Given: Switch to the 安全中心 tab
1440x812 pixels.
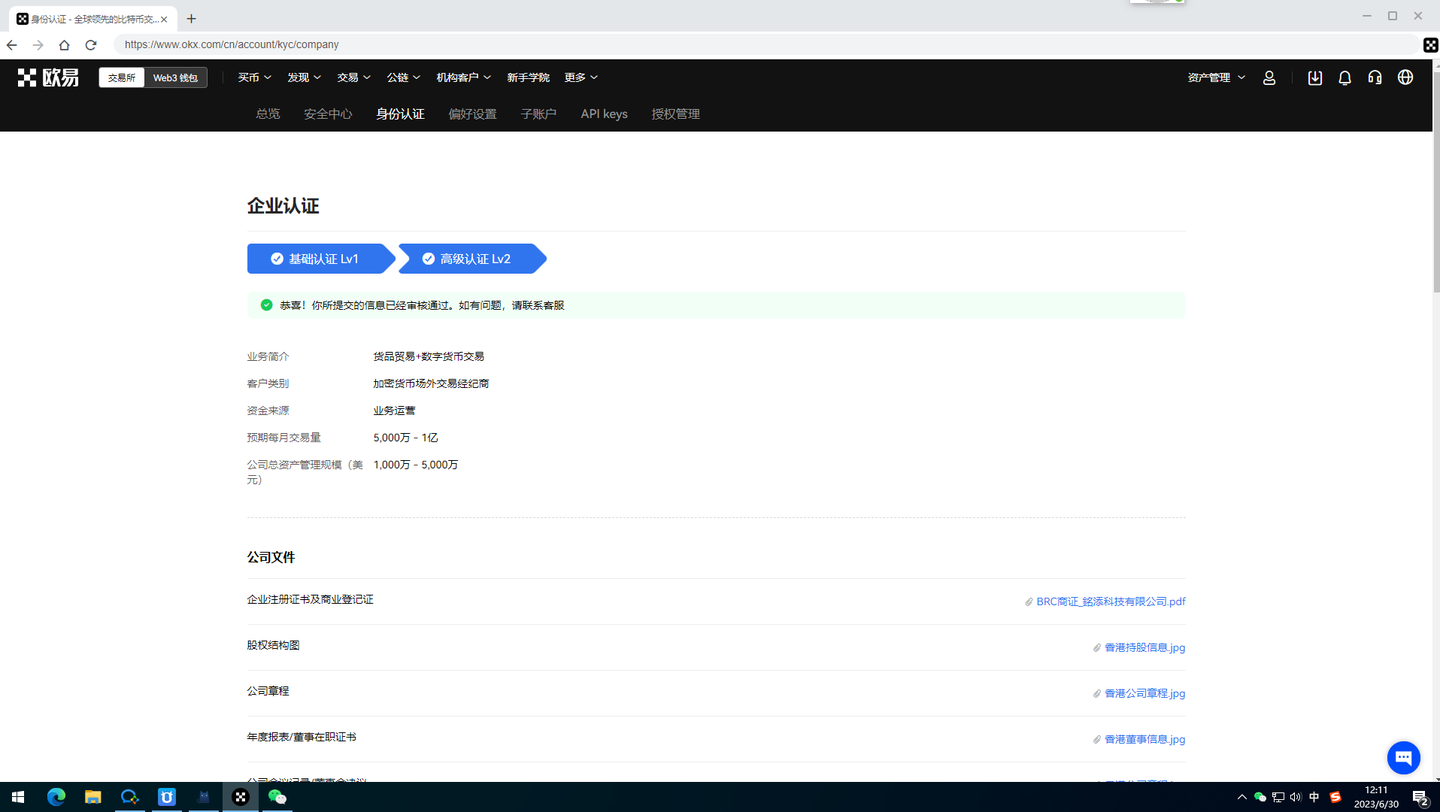Looking at the screenshot, I should tap(328, 114).
